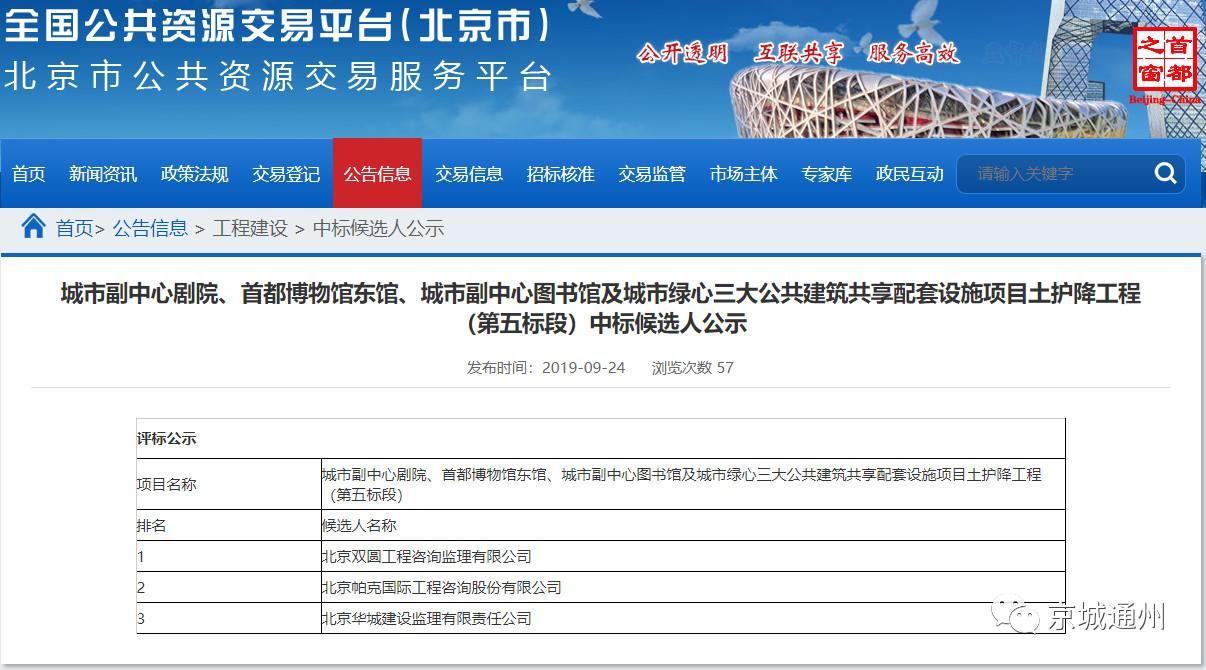Click rank cell for 北京华城建设监理有限责任公司
1206x670 pixels.
tap(229, 618)
